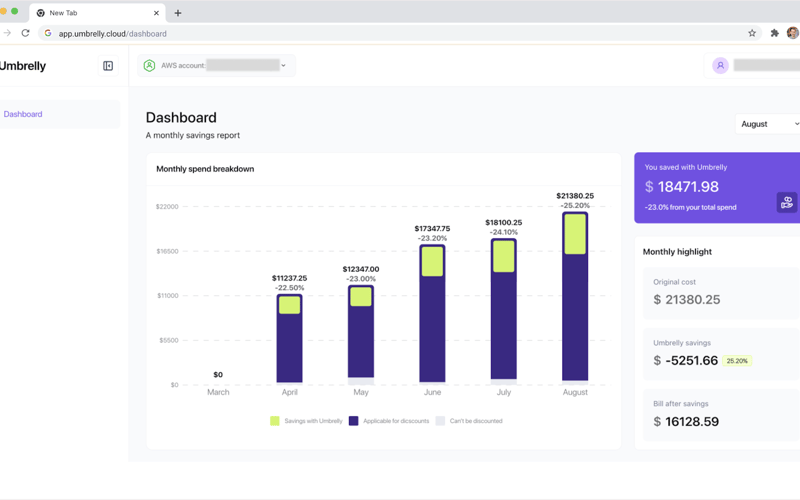The height and width of the screenshot is (500, 800).
Task: Click the $18100.25 label above July bar
Action: (x=504, y=222)
